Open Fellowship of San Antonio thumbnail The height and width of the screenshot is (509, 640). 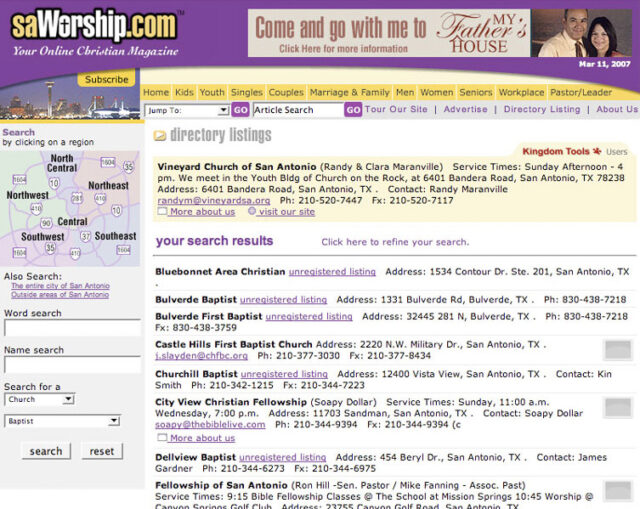618,491
